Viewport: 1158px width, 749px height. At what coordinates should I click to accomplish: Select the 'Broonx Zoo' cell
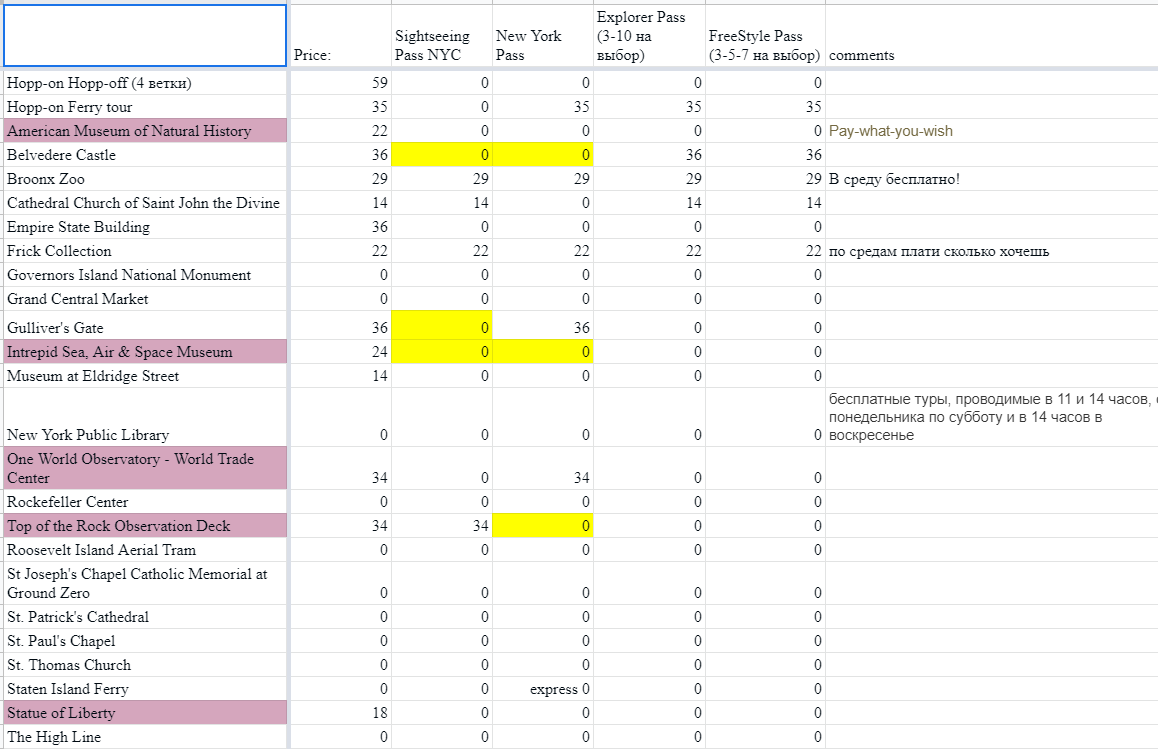click(x=145, y=179)
